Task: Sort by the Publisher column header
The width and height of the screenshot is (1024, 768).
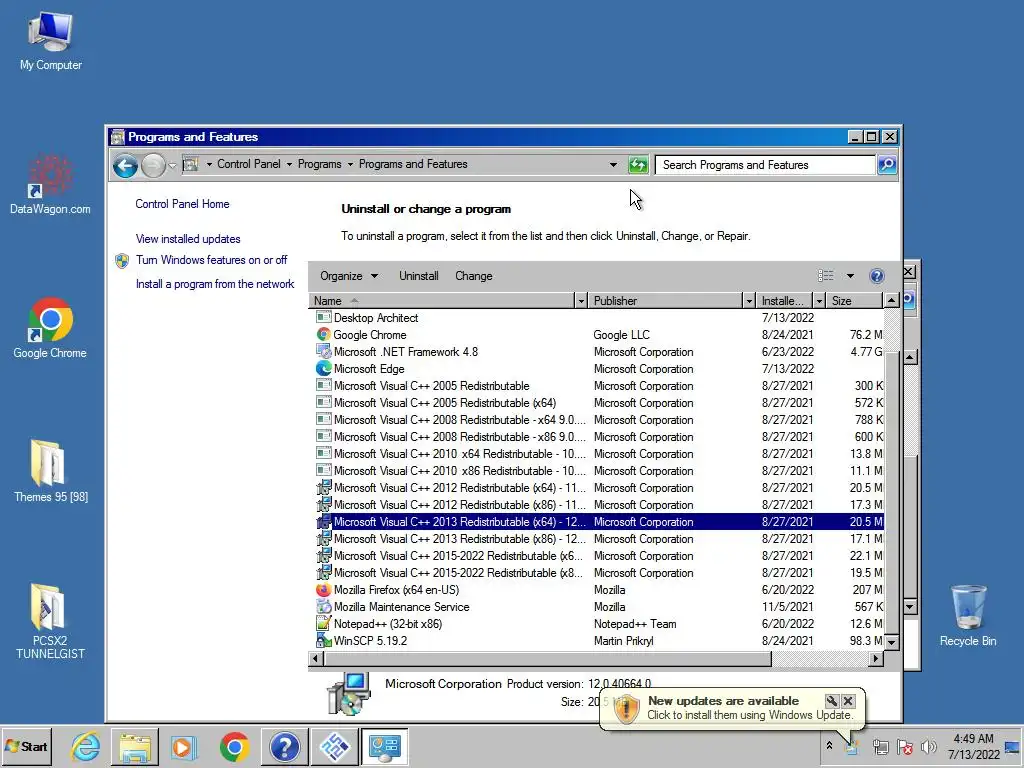Action: pos(665,300)
